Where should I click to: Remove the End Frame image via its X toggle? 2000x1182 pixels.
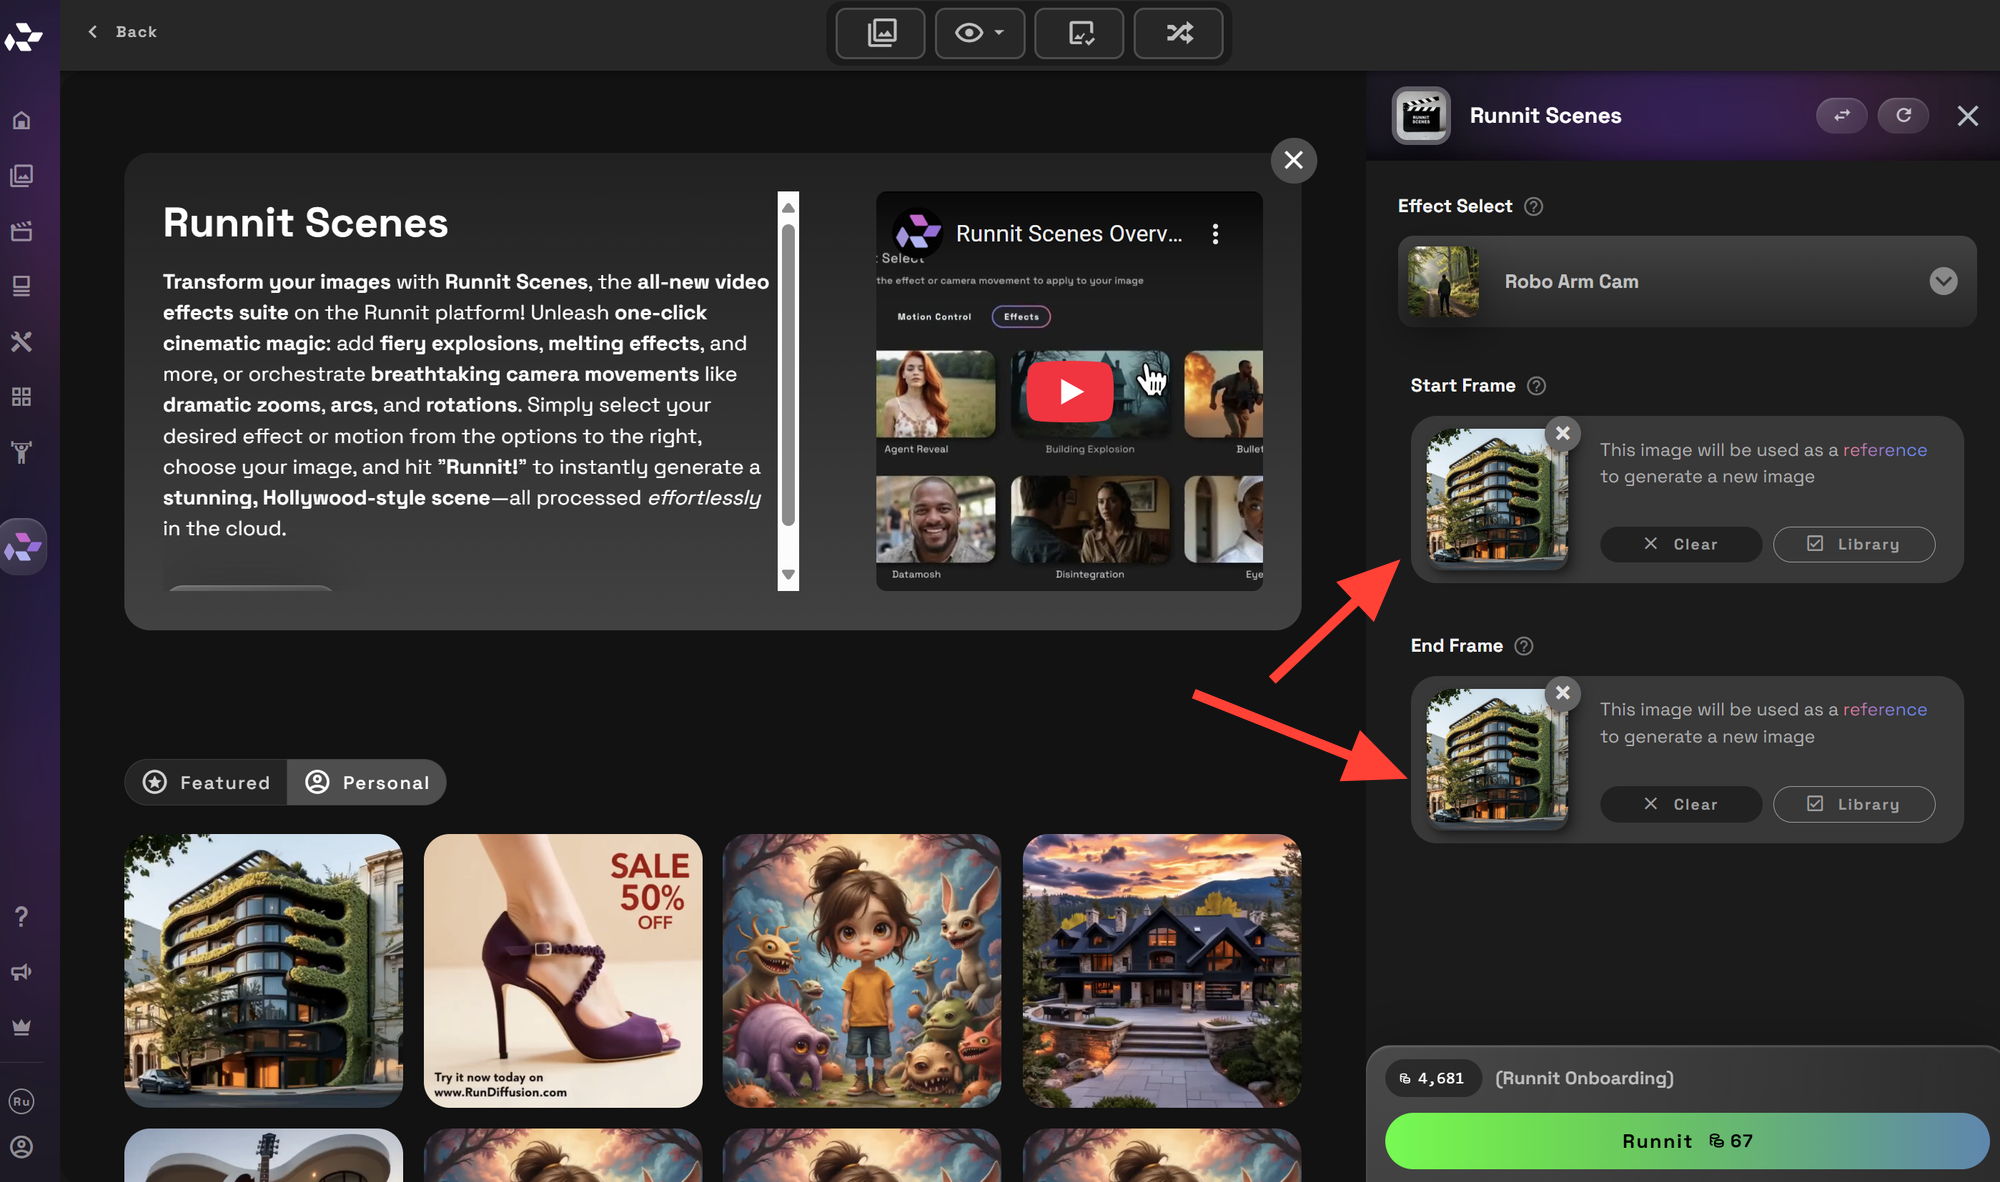pos(1562,693)
